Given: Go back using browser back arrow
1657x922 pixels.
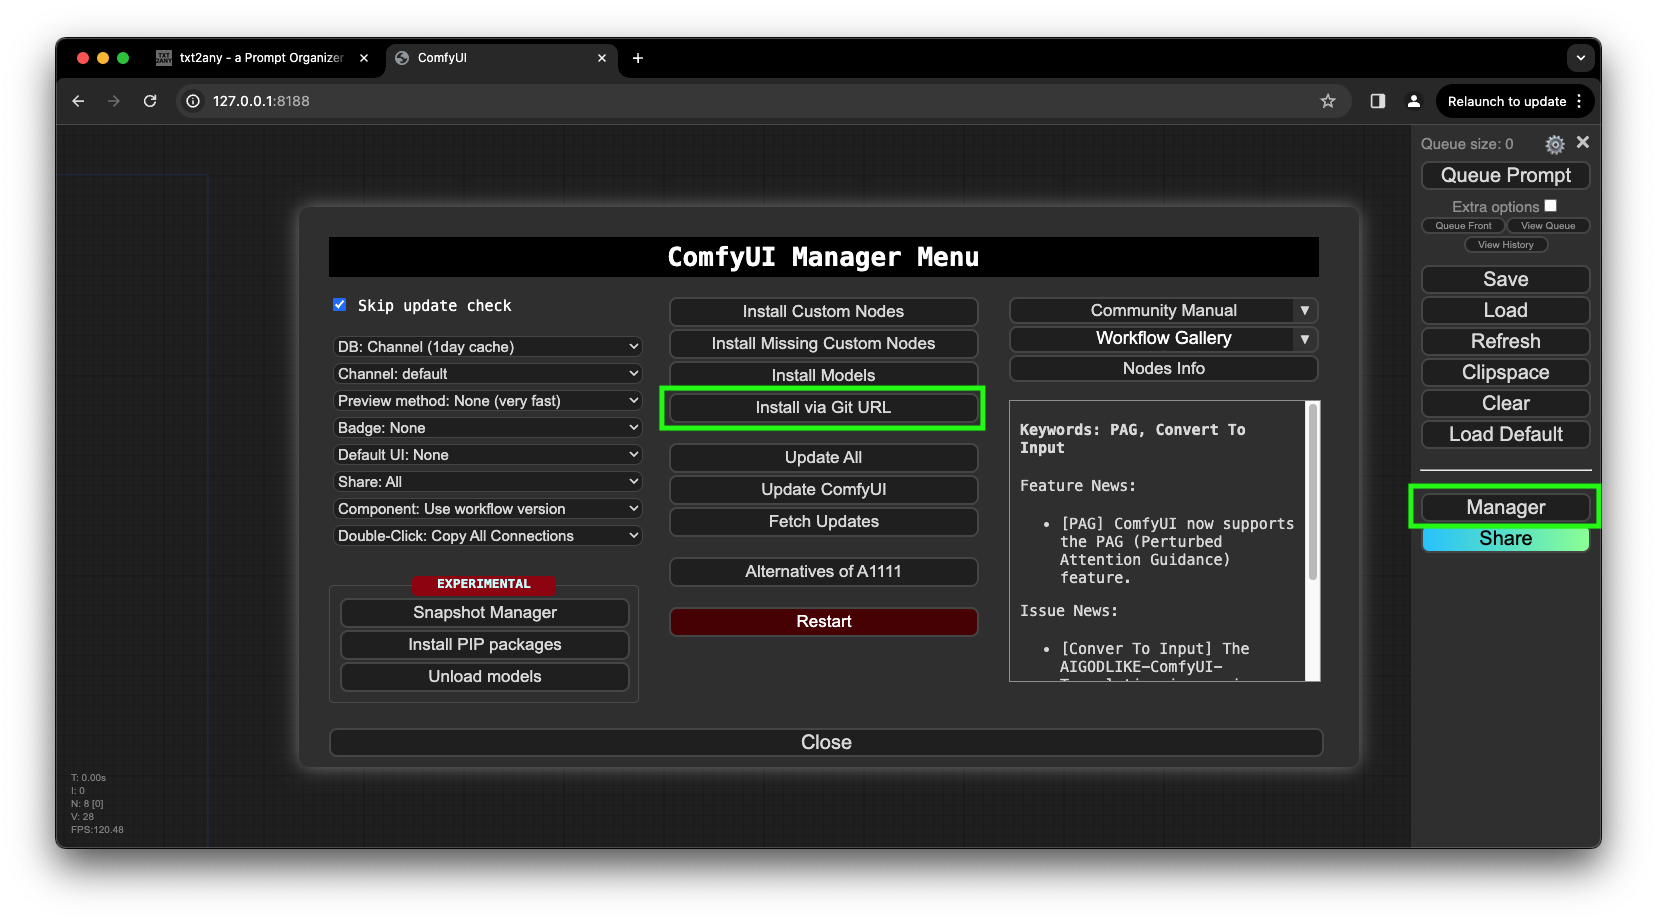Looking at the screenshot, I should point(78,101).
